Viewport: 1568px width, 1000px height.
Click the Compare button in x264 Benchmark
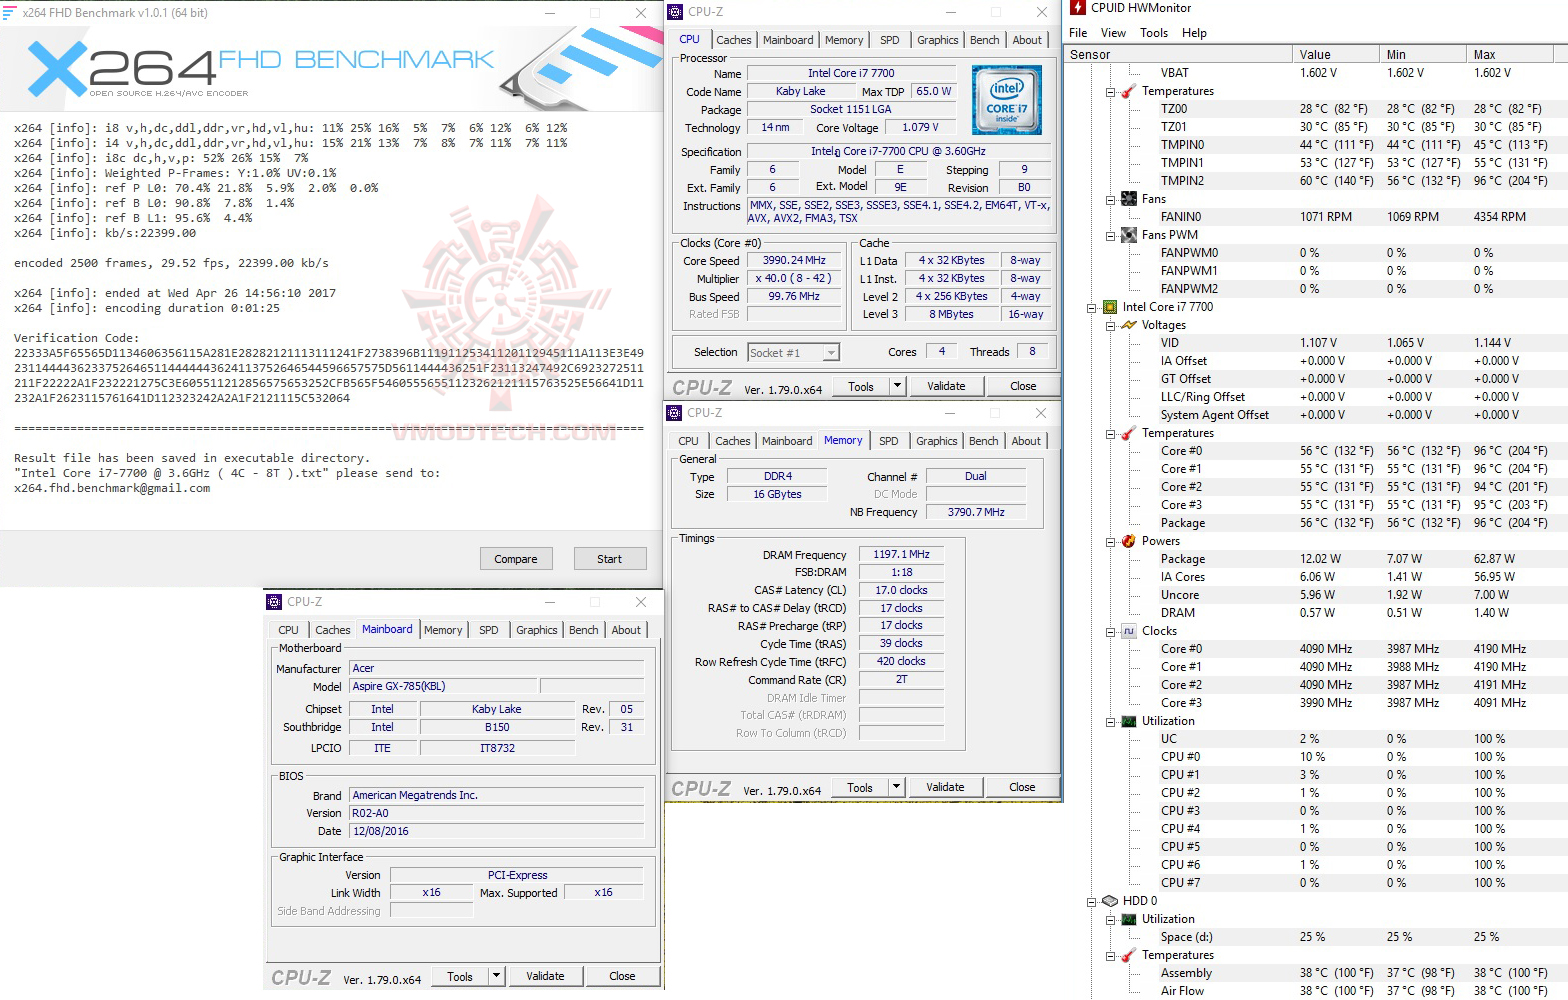516,559
